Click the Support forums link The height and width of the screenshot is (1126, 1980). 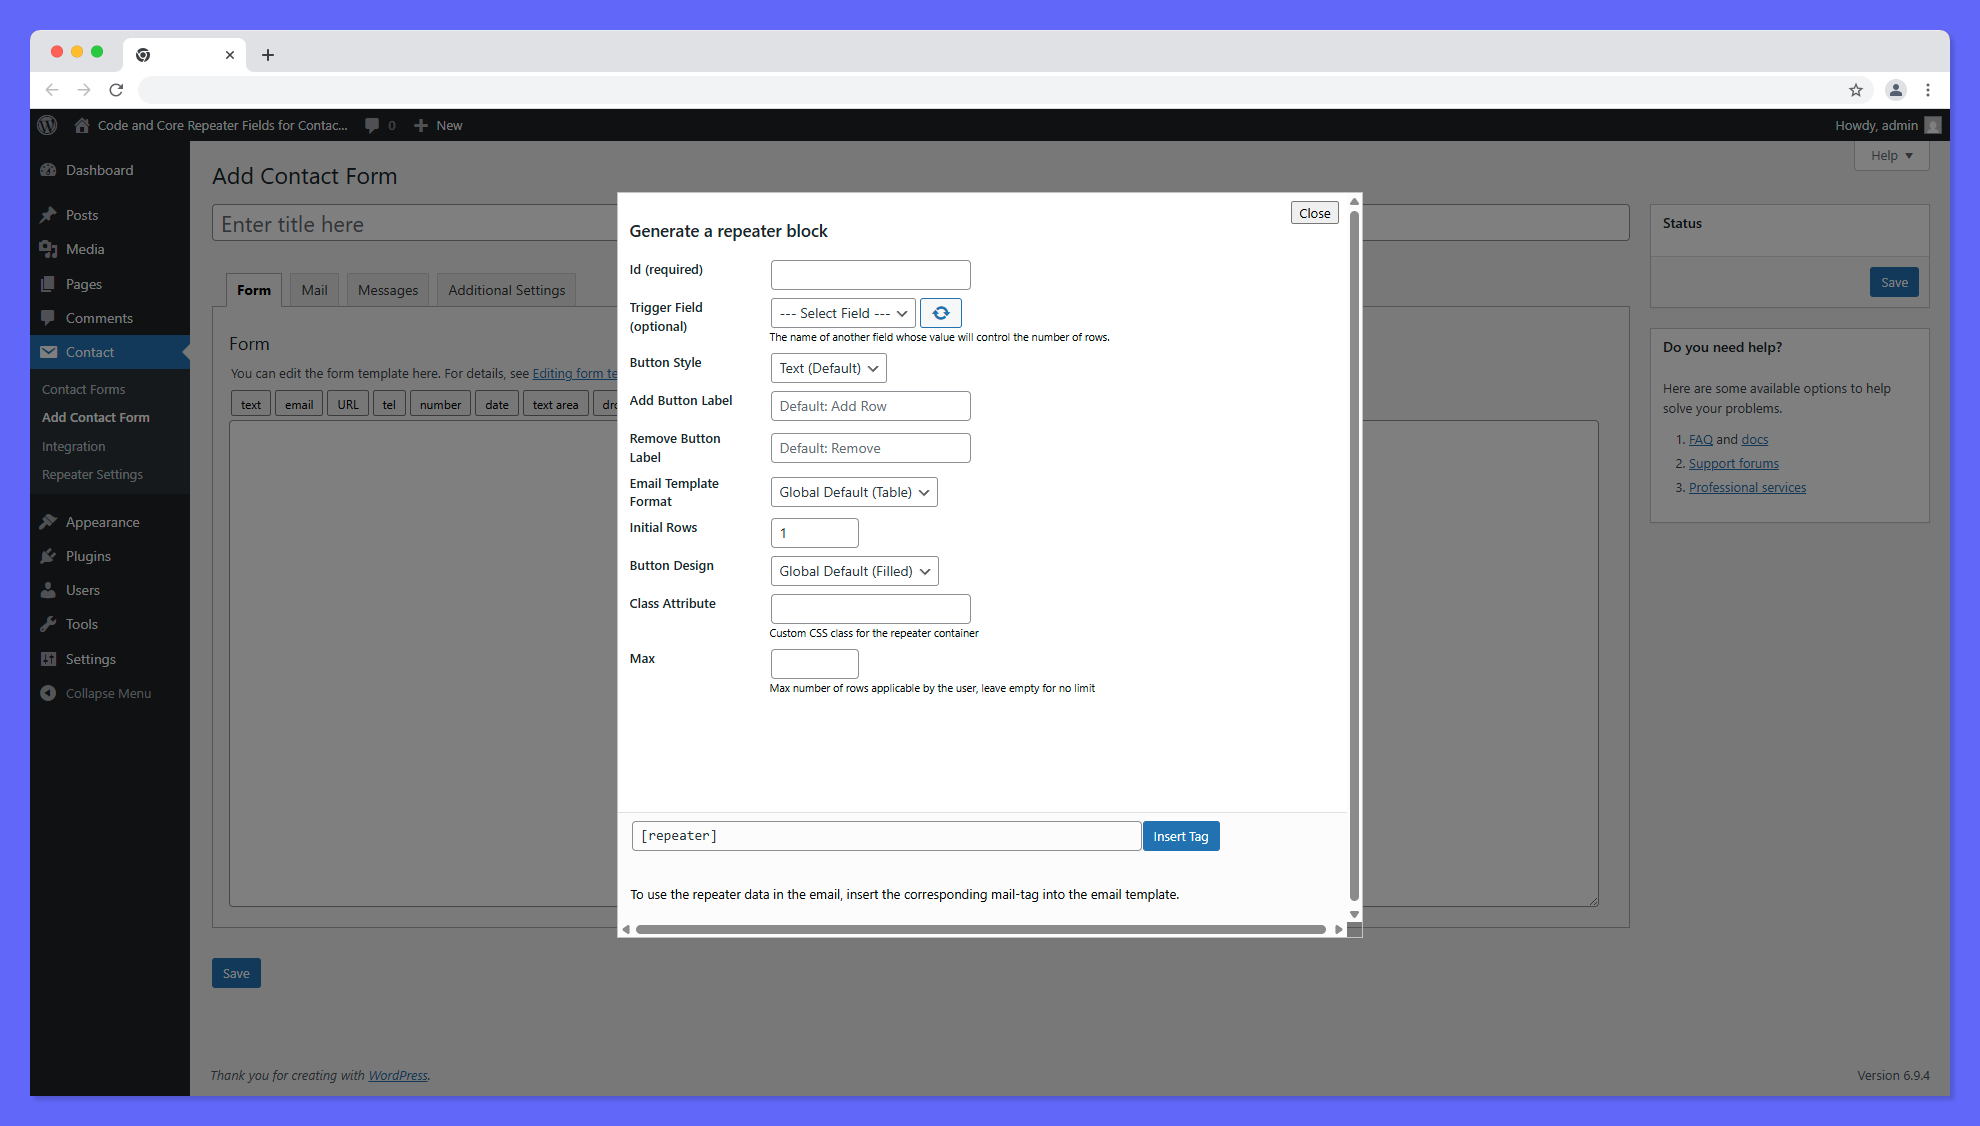pyautogui.click(x=1733, y=463)
